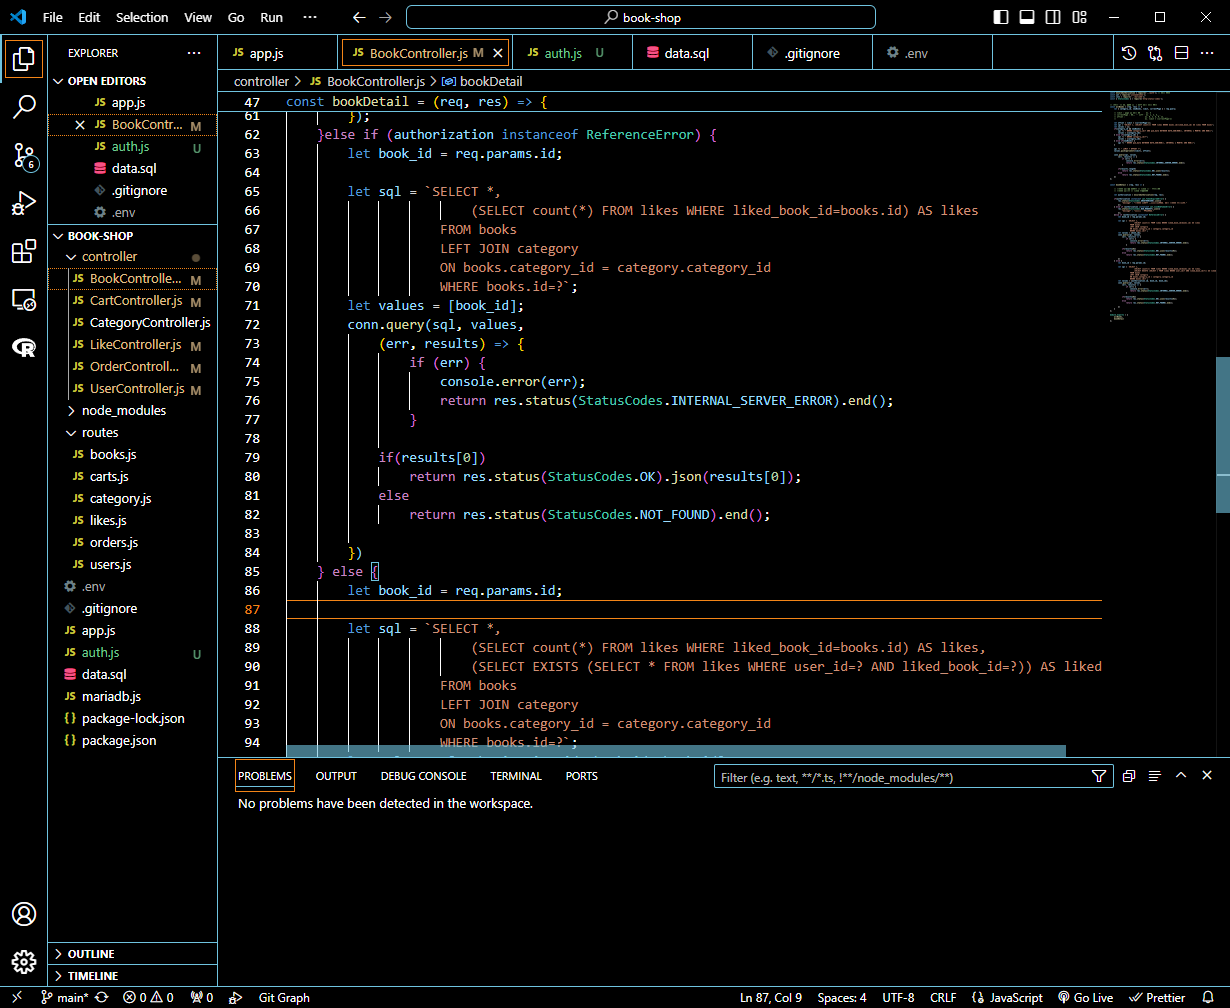This screenshot has height=1008, width=1230.
Task: Expand the OUTLINE section
Action: tap(132, 954)
